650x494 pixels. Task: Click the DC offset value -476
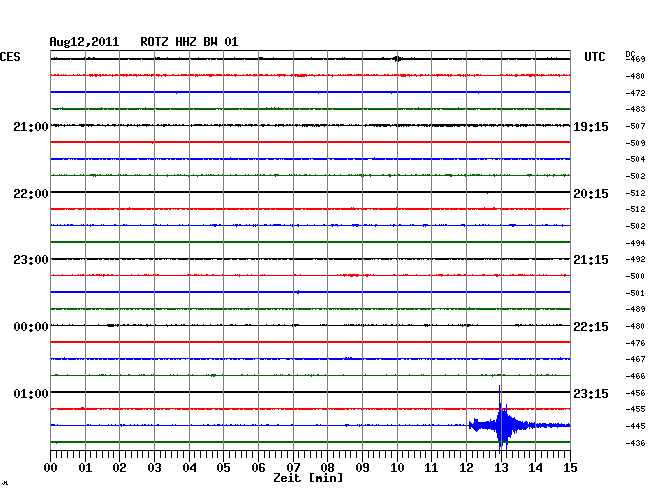coord(635,343)
